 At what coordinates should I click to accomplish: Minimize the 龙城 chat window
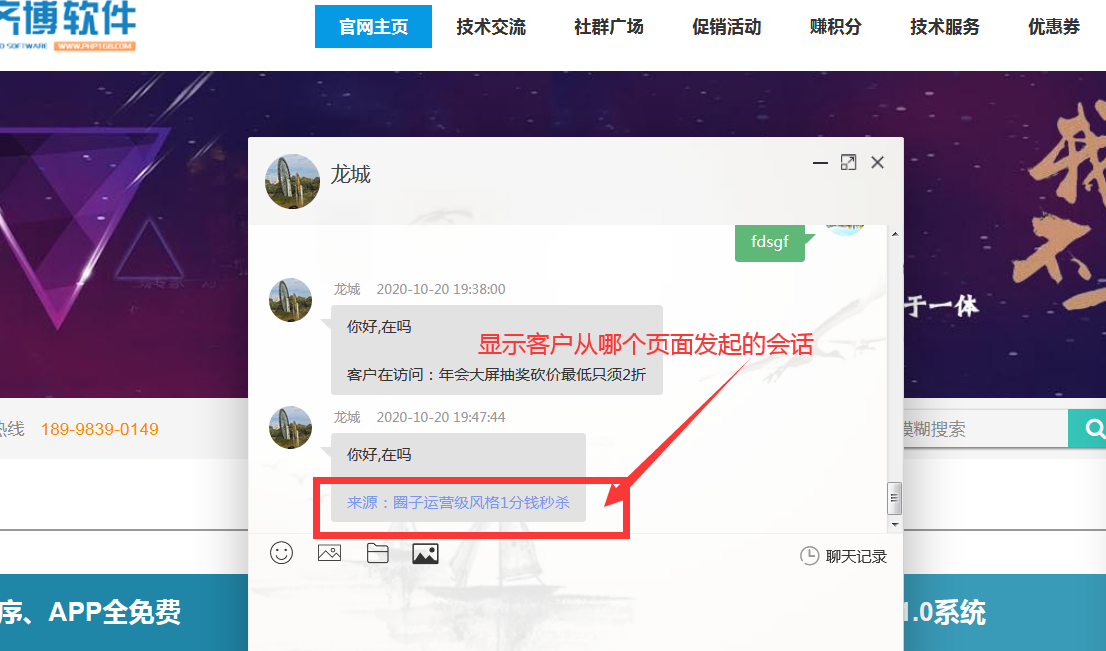(820, 162)
